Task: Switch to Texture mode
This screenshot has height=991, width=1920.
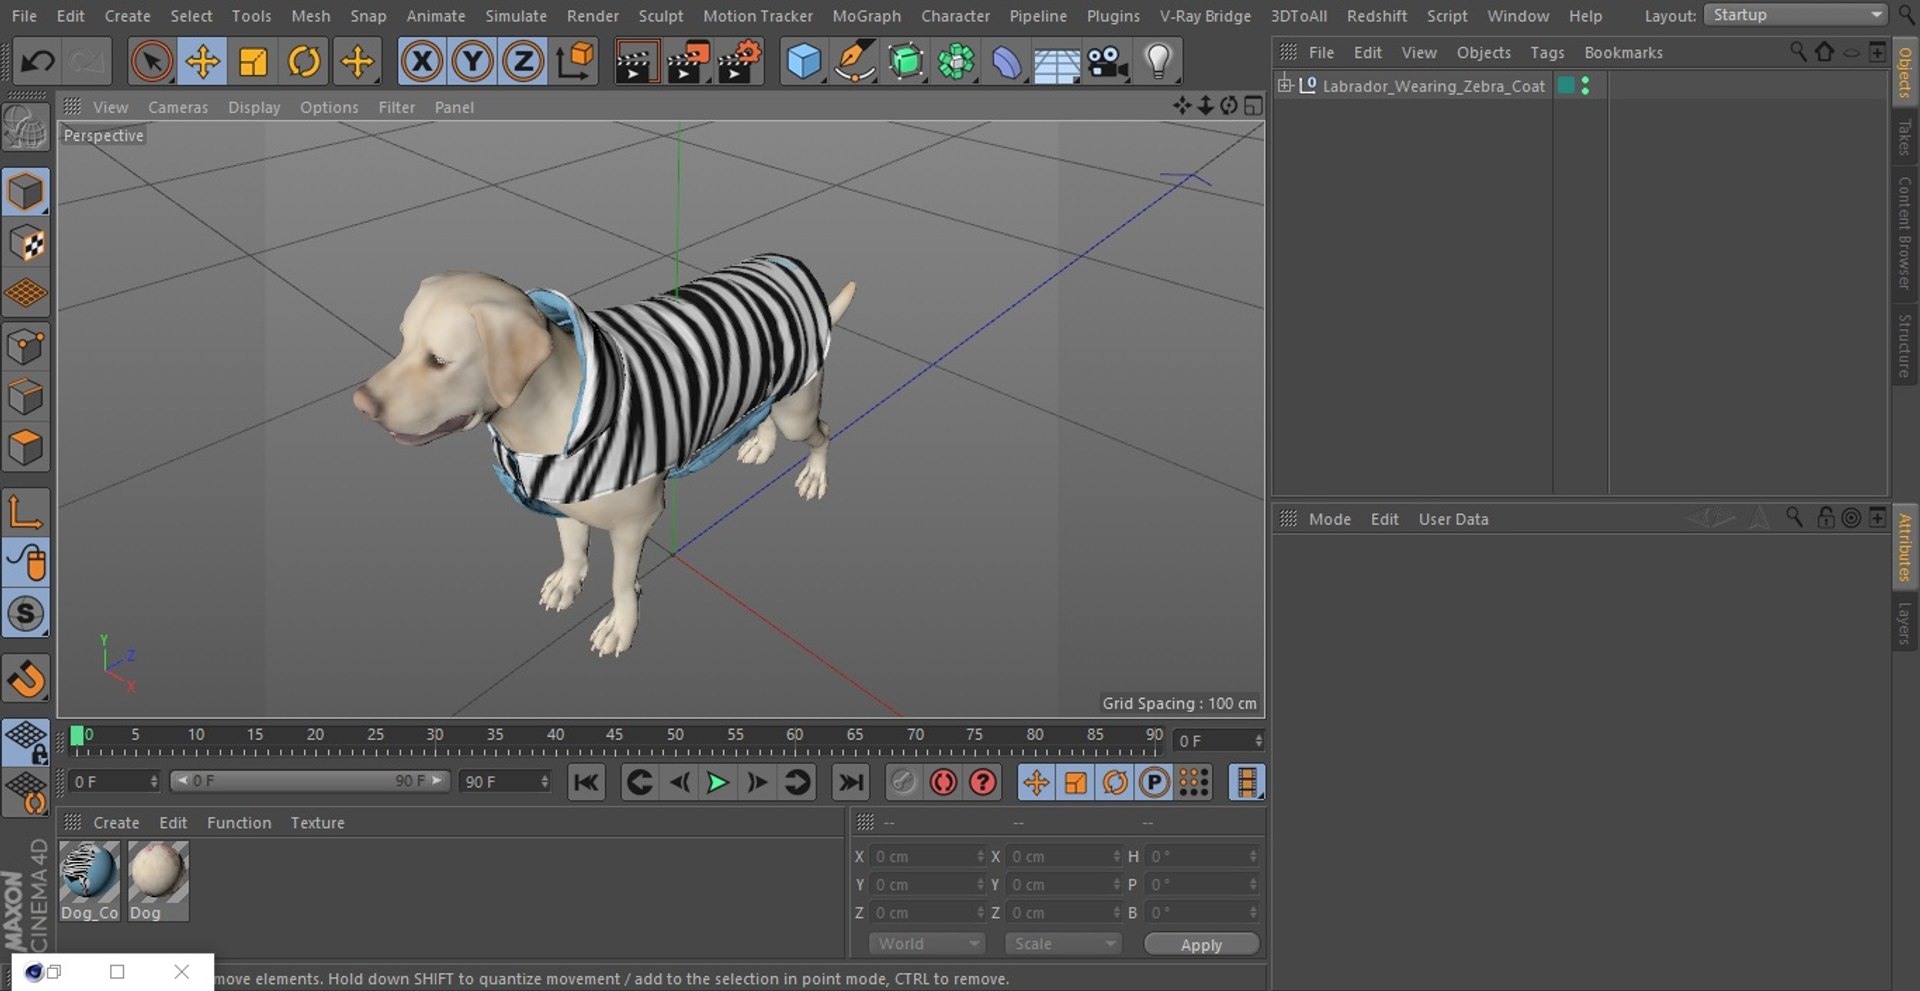Action: pyautogui.click(x=26, y=243)
